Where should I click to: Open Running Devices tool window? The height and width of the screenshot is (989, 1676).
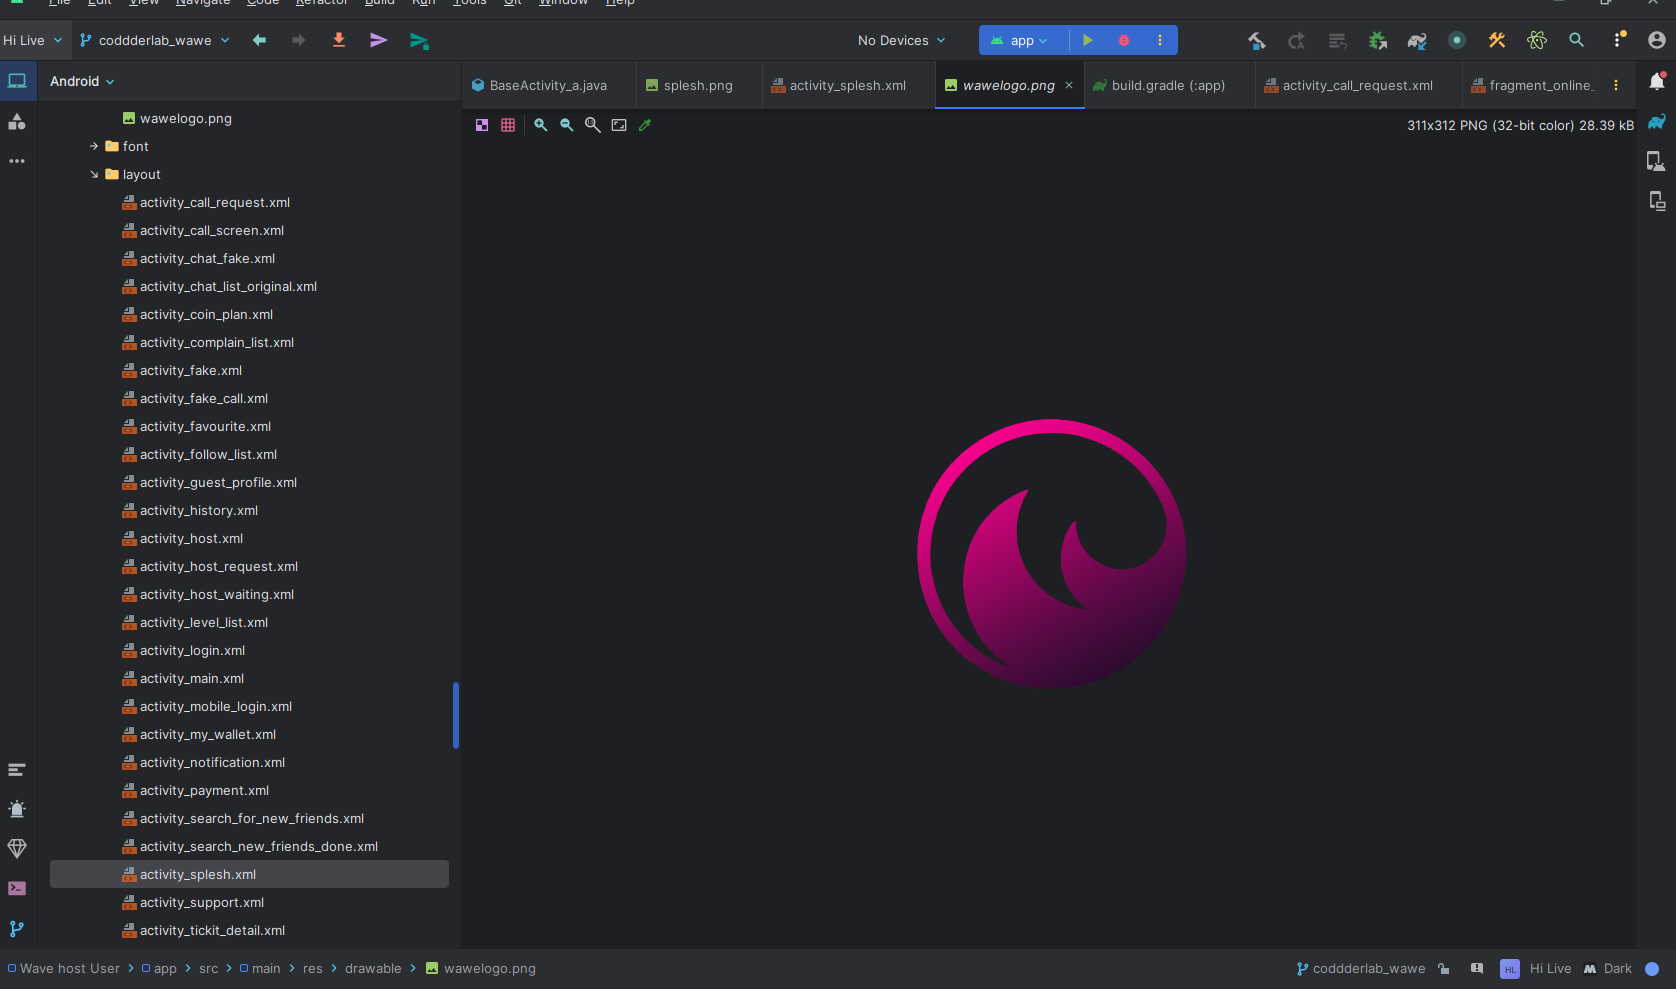[1657, 201]
